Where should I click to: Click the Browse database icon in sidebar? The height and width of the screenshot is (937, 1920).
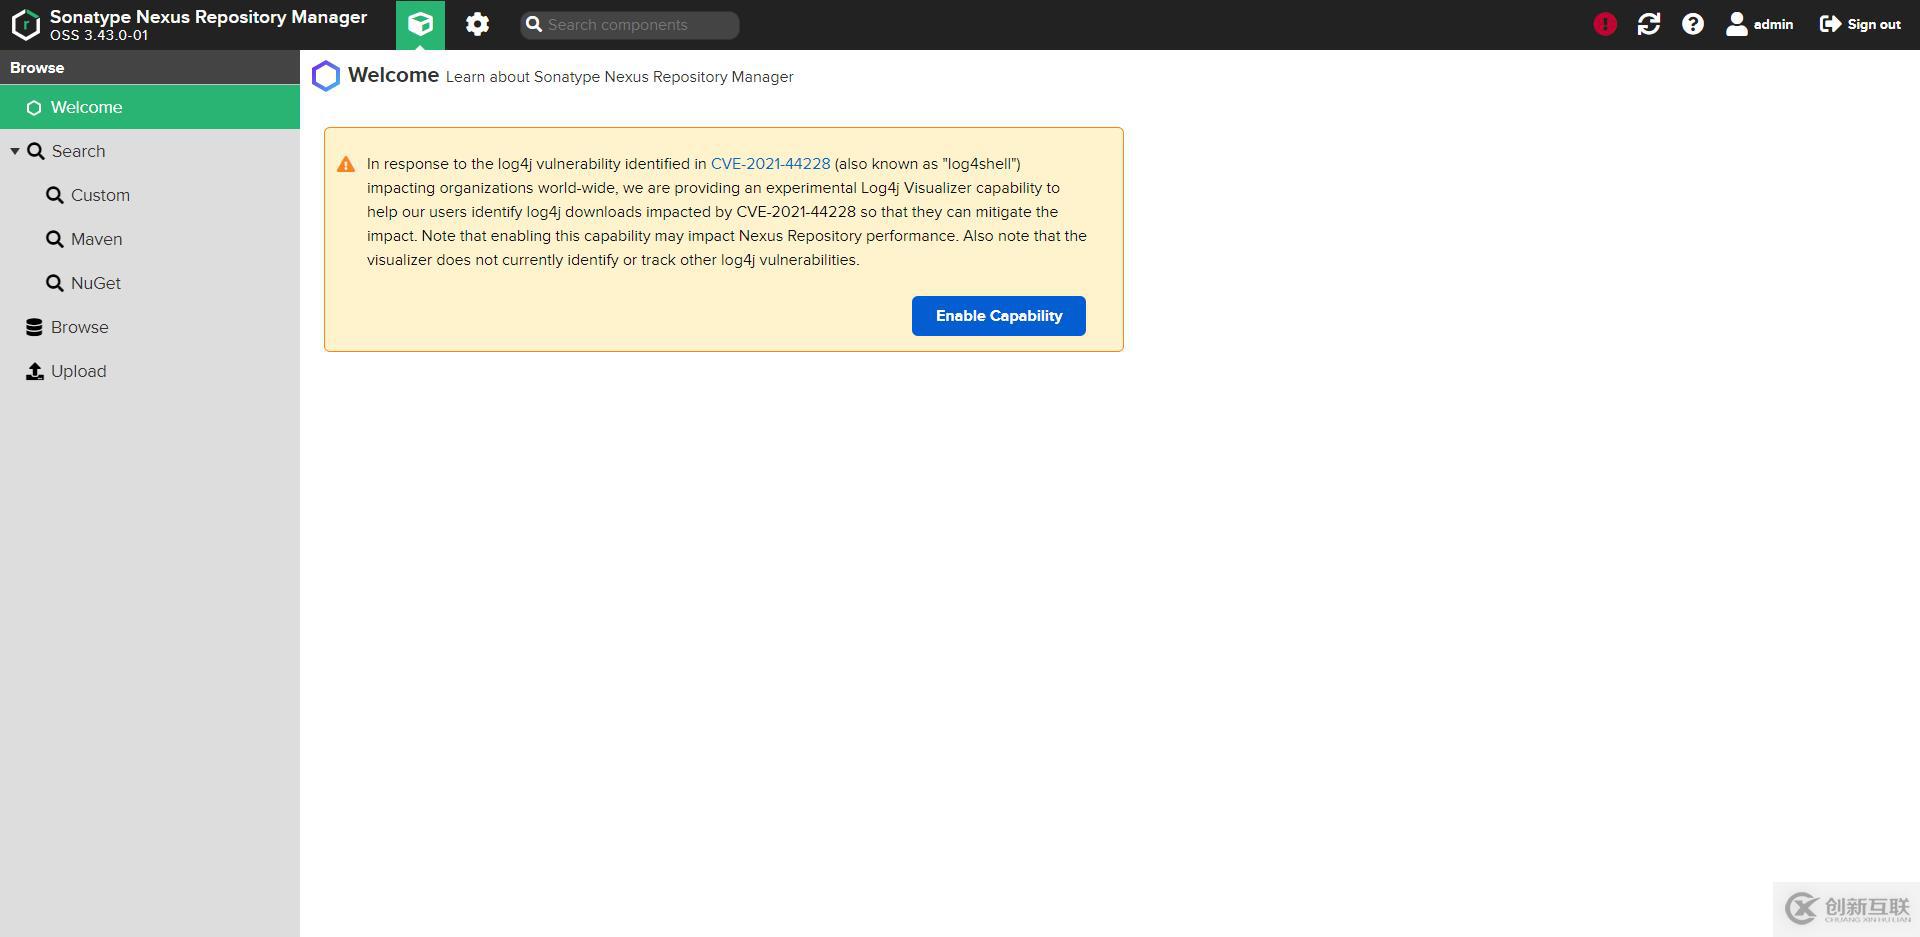pyautogui.click(x=34, y=327)
